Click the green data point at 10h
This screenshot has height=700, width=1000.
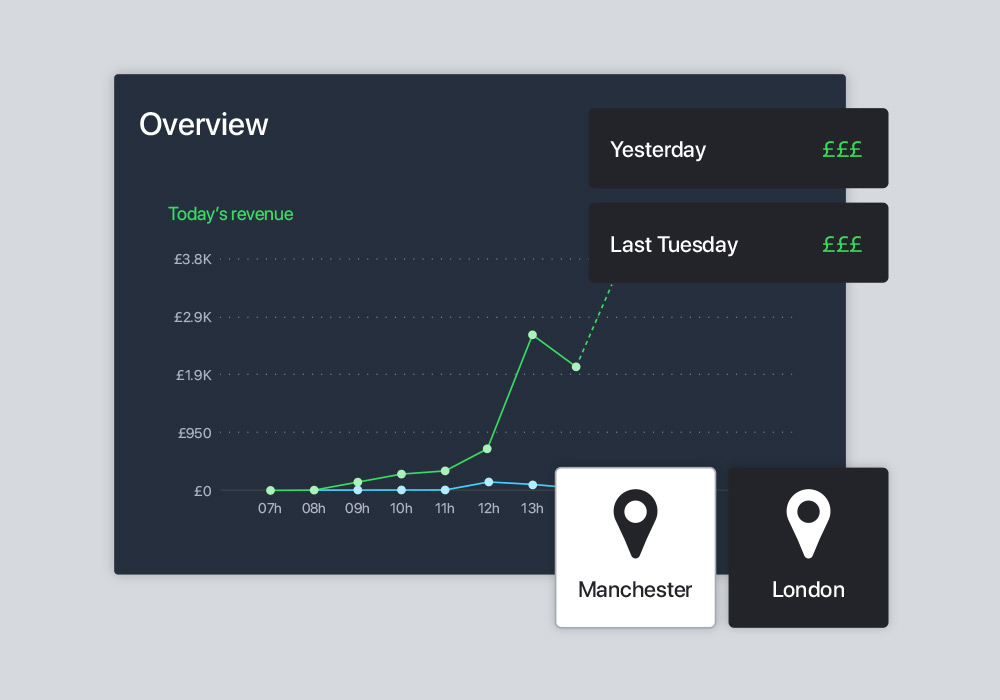point(401,474)
